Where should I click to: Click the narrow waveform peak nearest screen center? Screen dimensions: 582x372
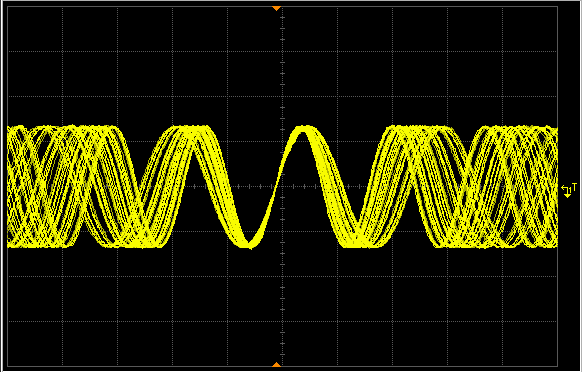pyautogui.click(x=304, y=129)
